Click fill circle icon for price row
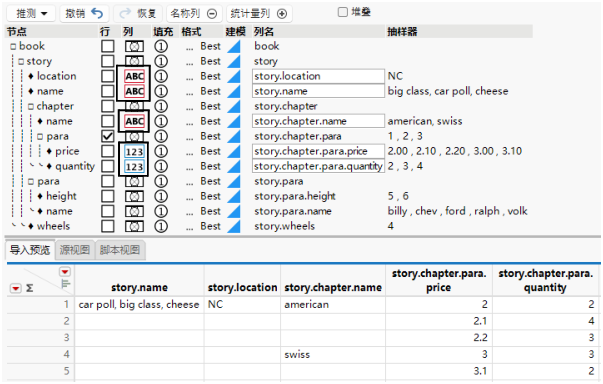The height and width of the screenshot is (384, 603). coord(161,151)
